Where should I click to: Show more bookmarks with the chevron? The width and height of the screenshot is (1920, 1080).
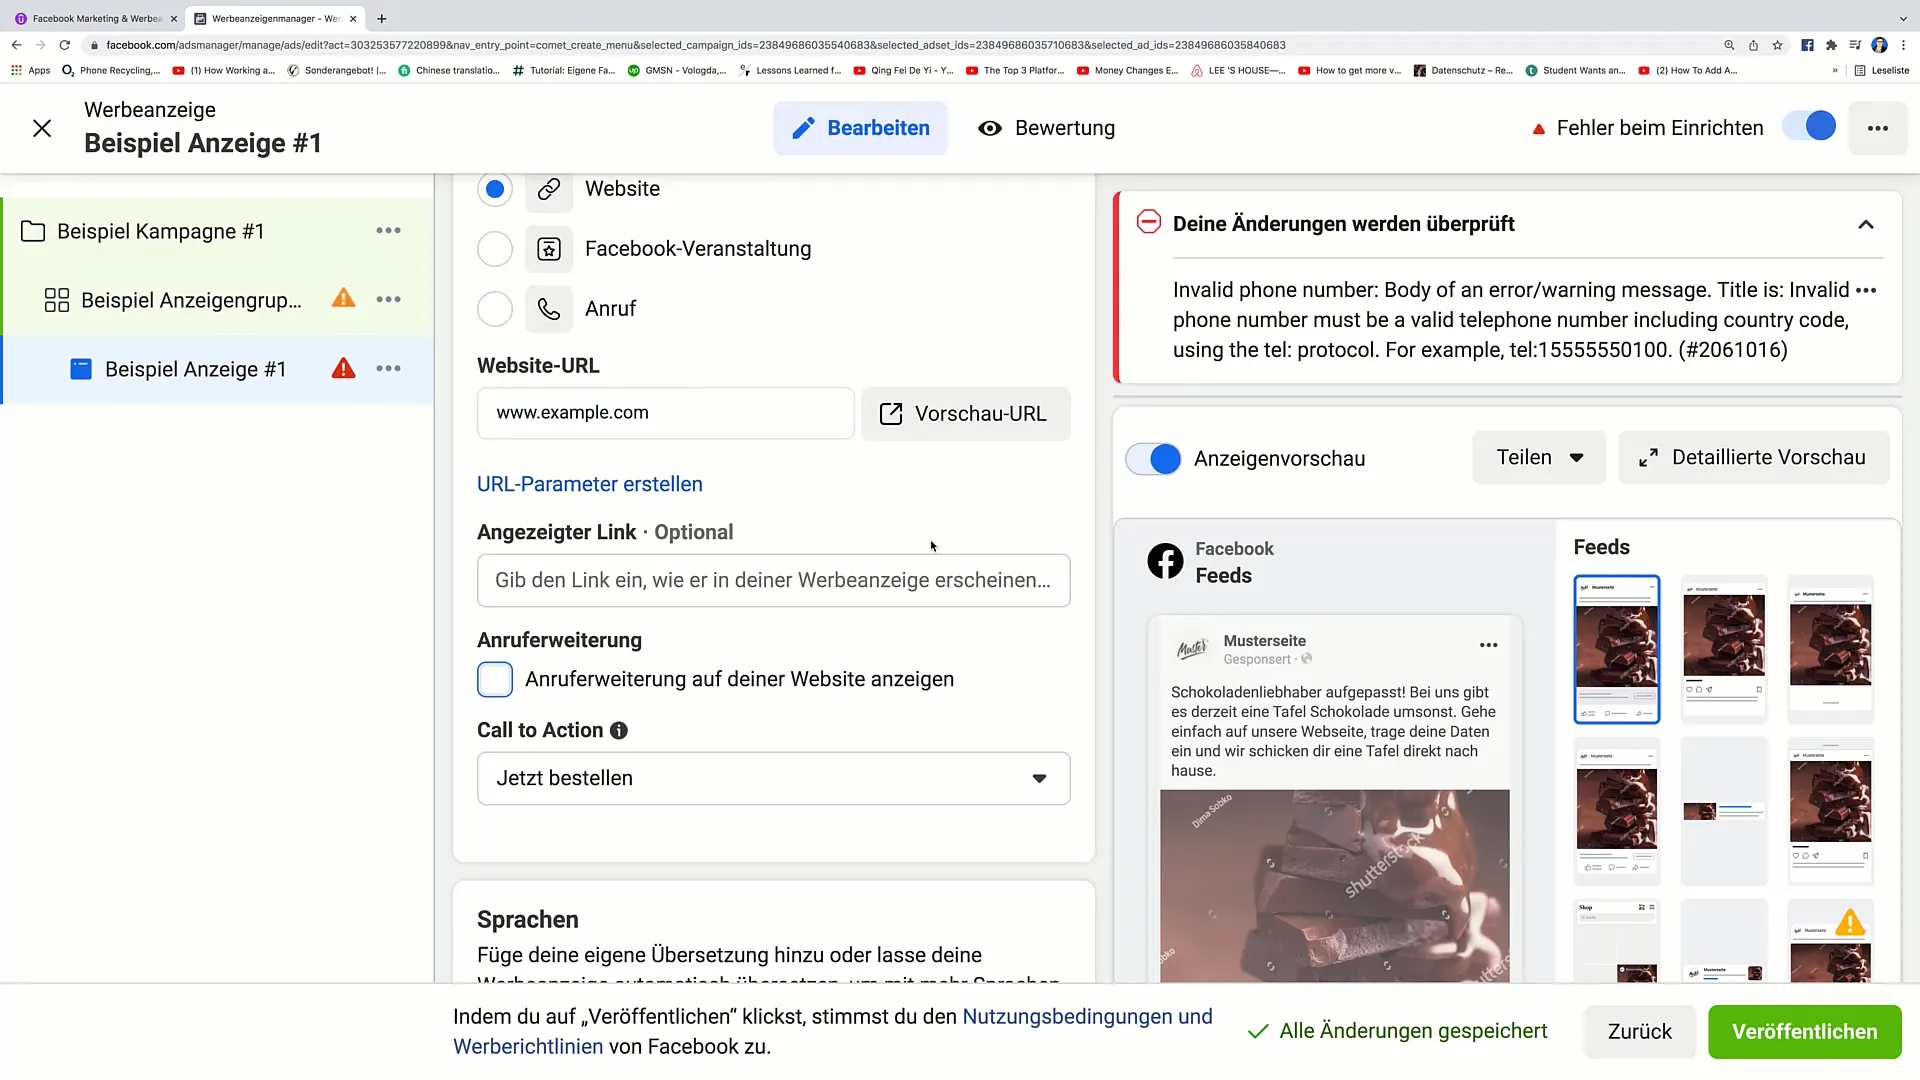coord(1835,71)
